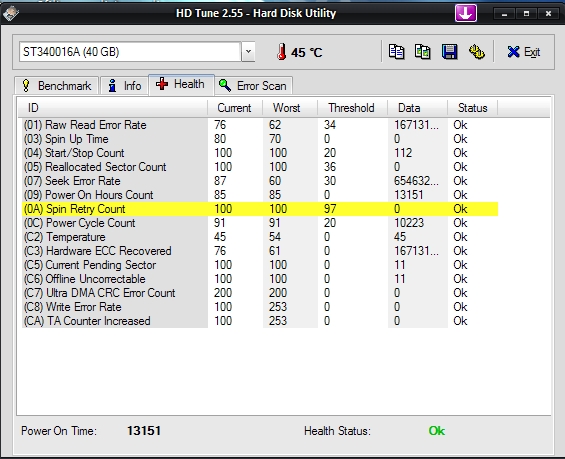
Task: Click the Threshold value 97 for Spin Retry Count
Action: (330, 209)
